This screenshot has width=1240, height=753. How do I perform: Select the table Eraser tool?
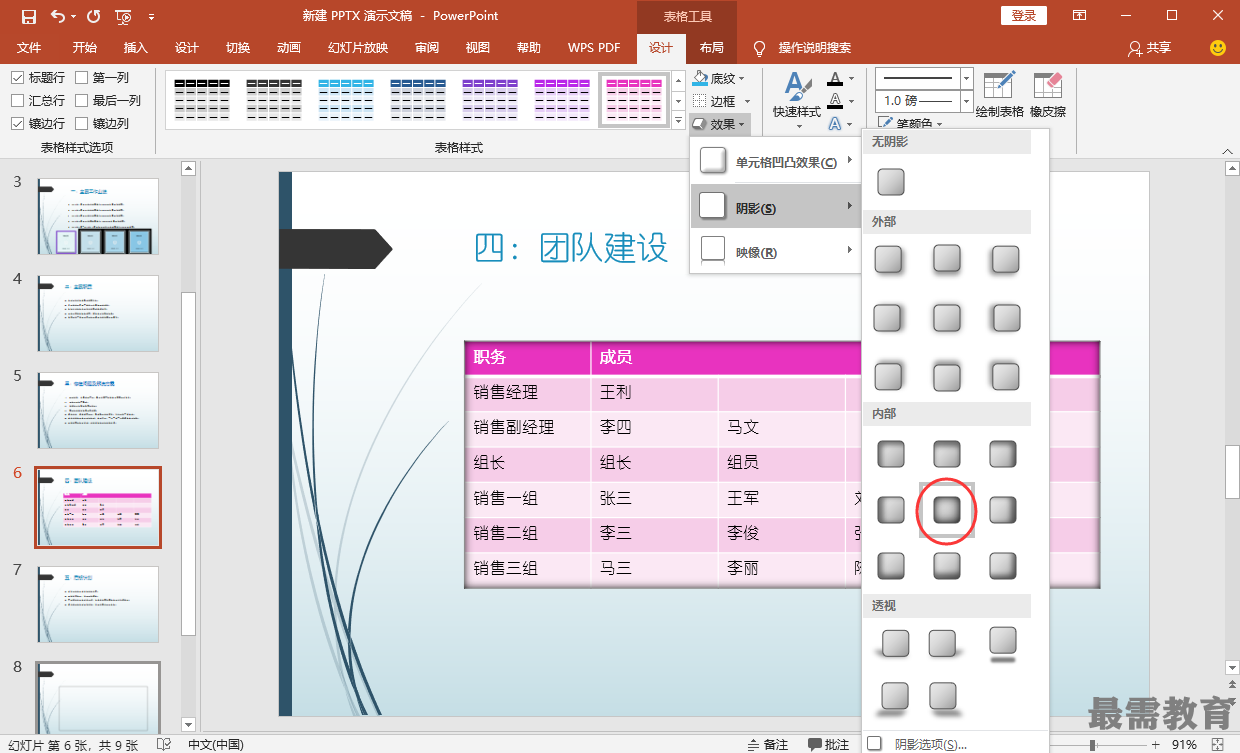(x=1048, y=94)
